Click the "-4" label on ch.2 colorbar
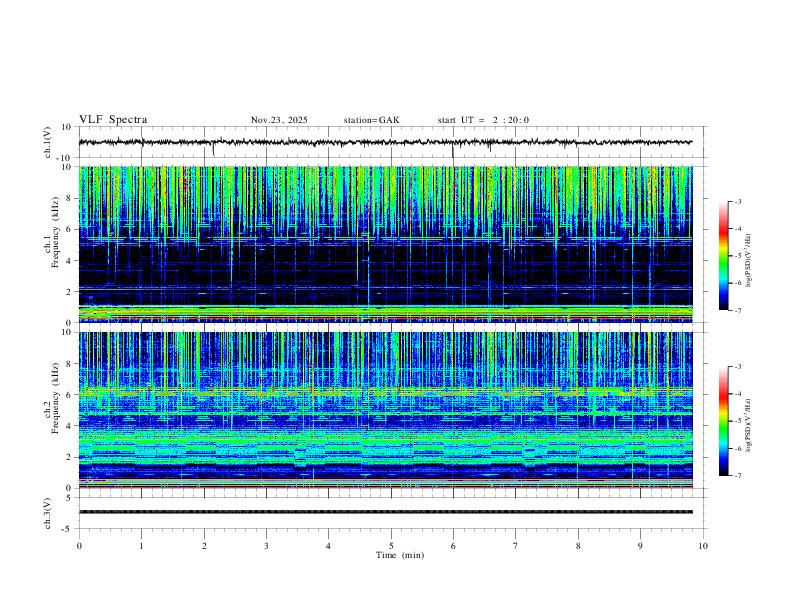792x612 pixels. [x=737, y=394]
